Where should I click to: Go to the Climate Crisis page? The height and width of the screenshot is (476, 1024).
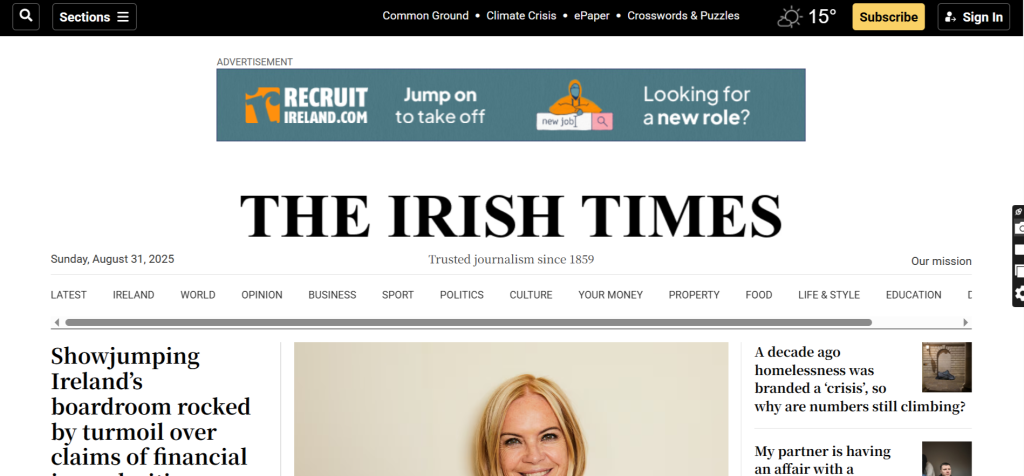521,16
